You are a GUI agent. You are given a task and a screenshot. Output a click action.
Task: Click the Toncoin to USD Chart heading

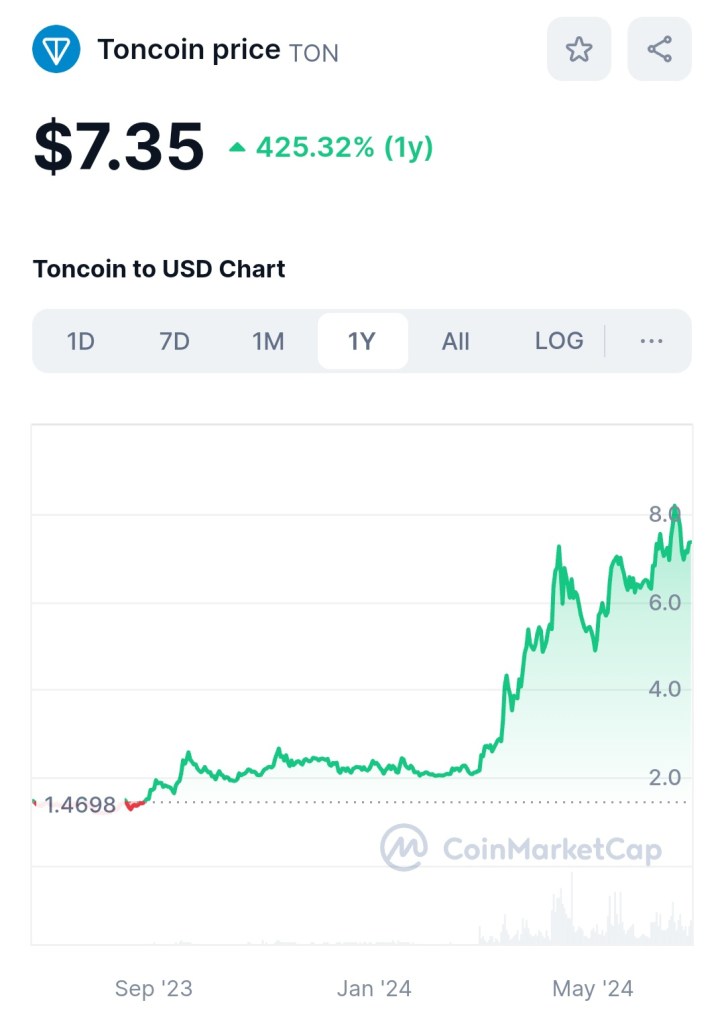point(159,269)
